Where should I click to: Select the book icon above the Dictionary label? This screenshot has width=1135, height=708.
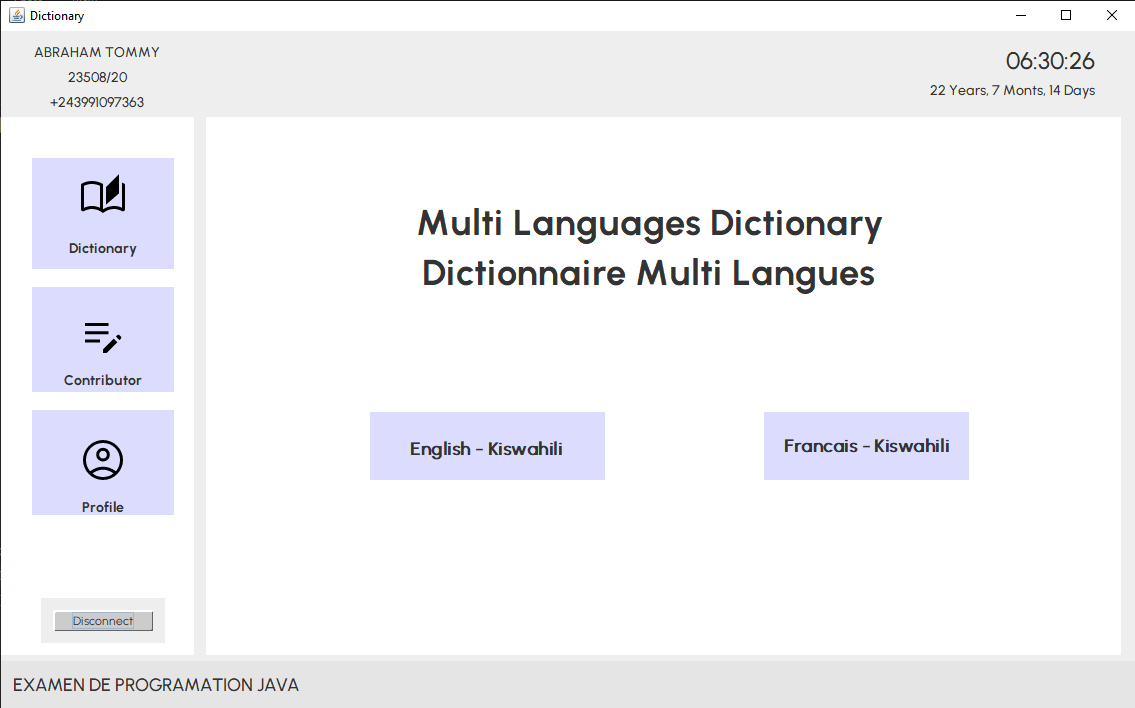[102, 192]
